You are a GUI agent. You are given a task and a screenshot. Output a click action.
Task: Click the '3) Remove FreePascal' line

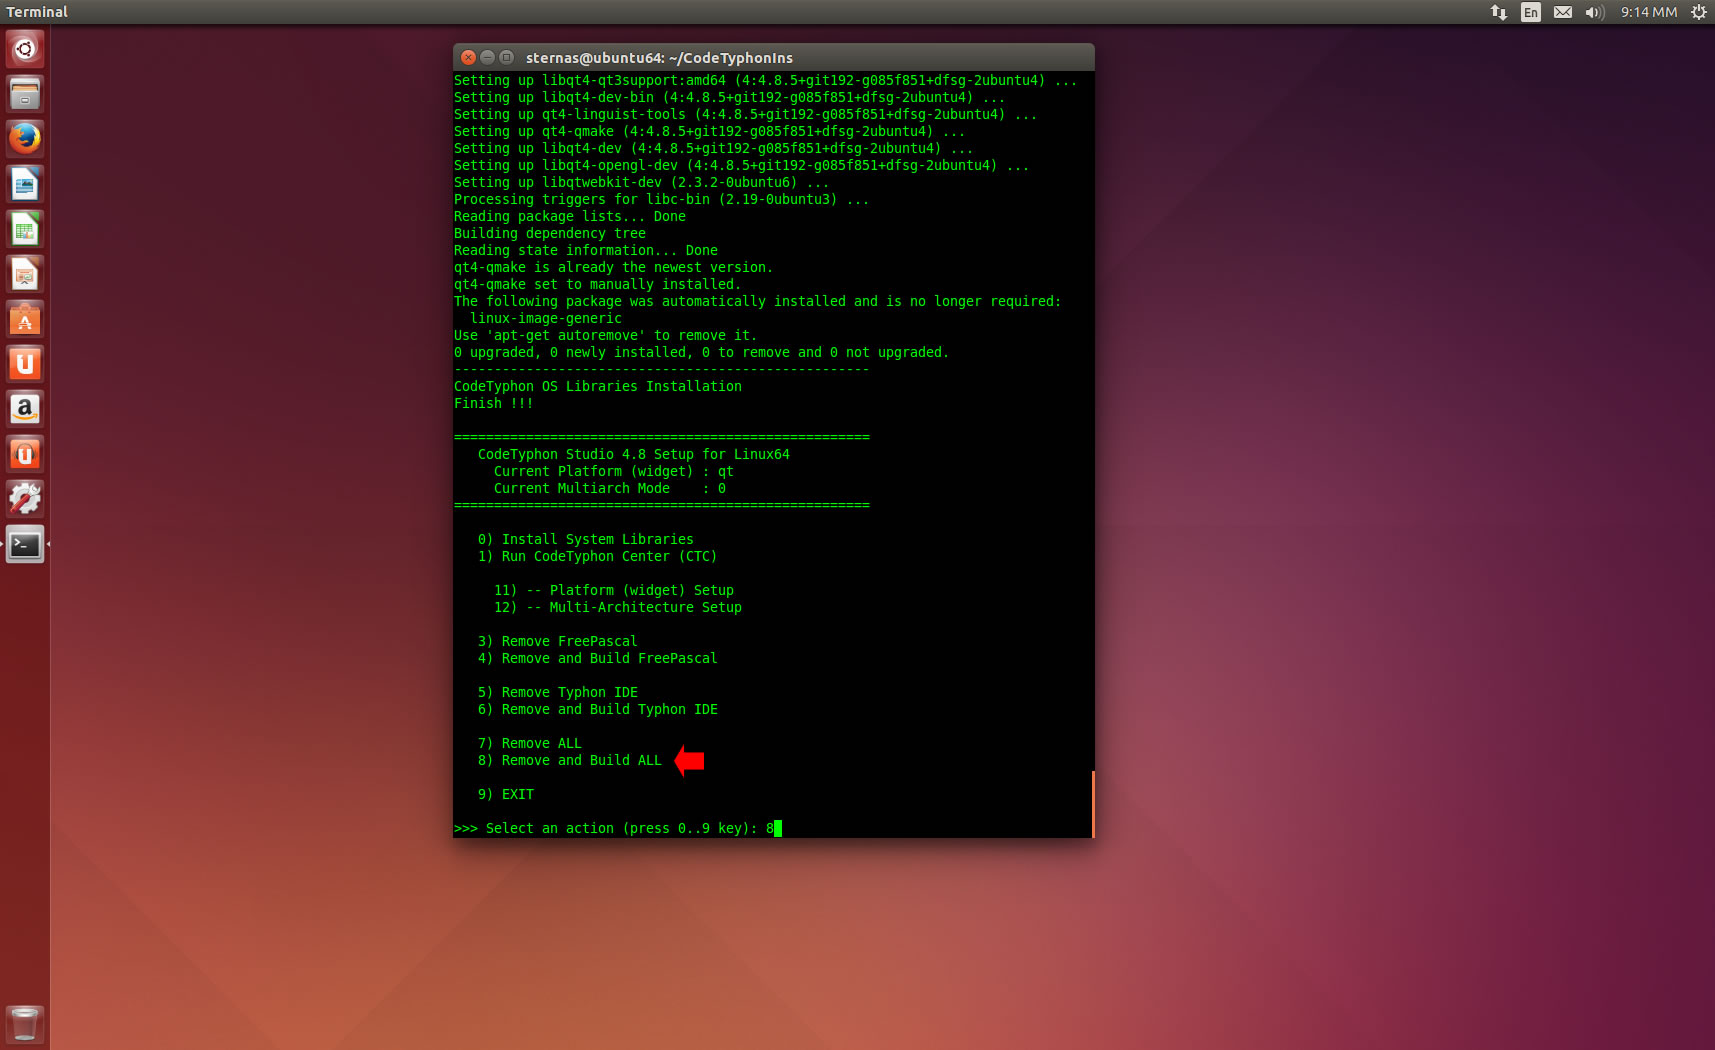557,641
